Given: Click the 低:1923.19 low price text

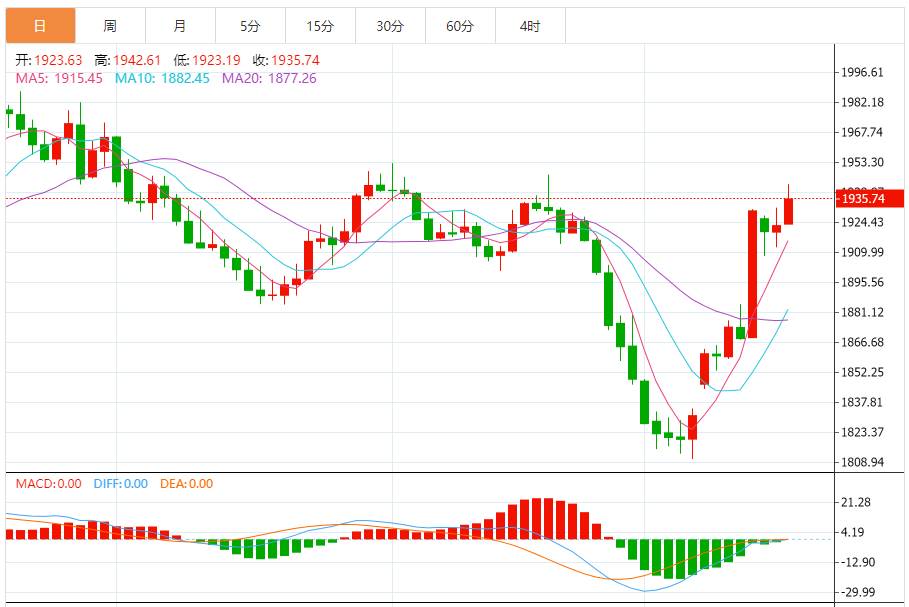Looking at the screenshot, I should 207,60.
